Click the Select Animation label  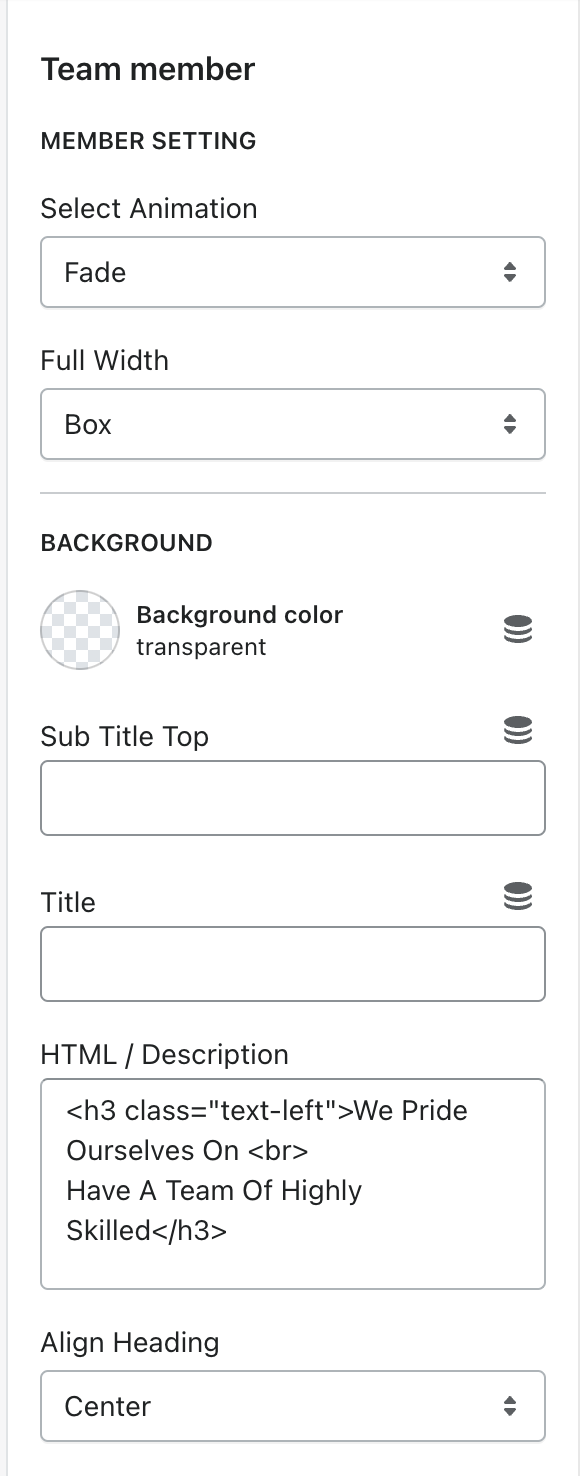pos(149,208)
